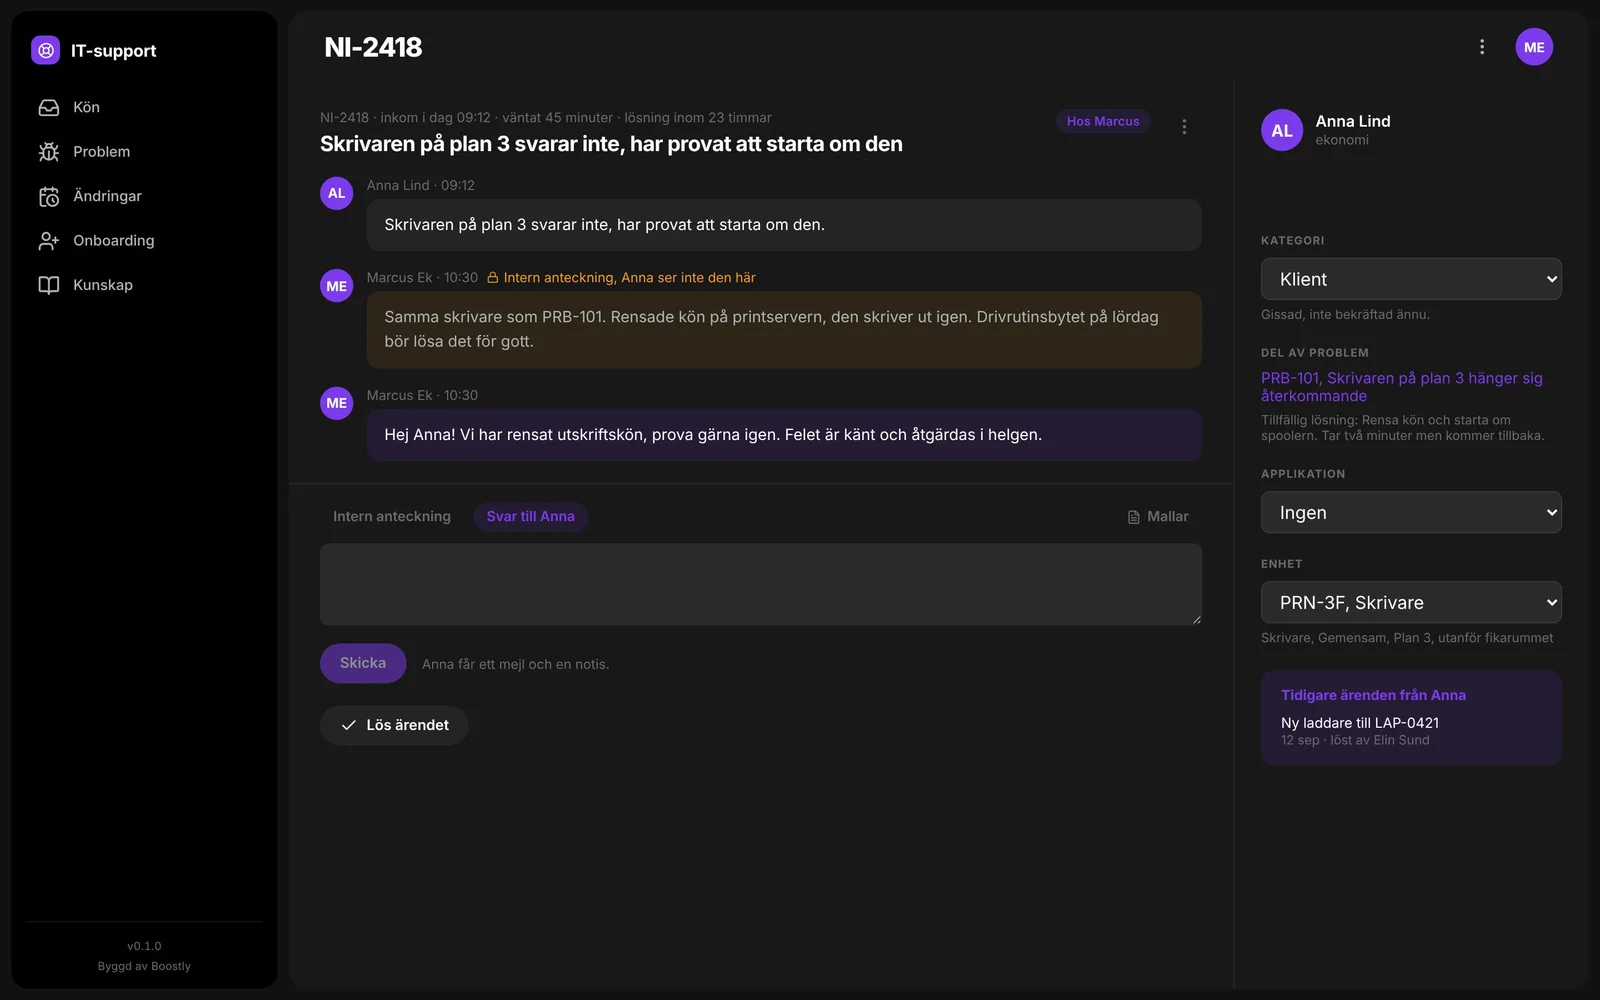
Task: Expand the Kategori dropdown showing Klient
Action: point(1411,279)
